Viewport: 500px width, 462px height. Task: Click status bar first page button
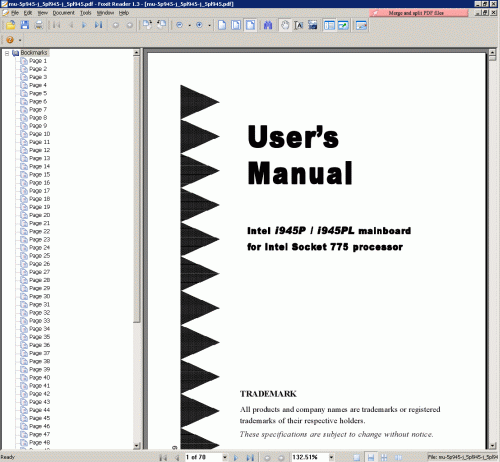(x=163, y=457)
